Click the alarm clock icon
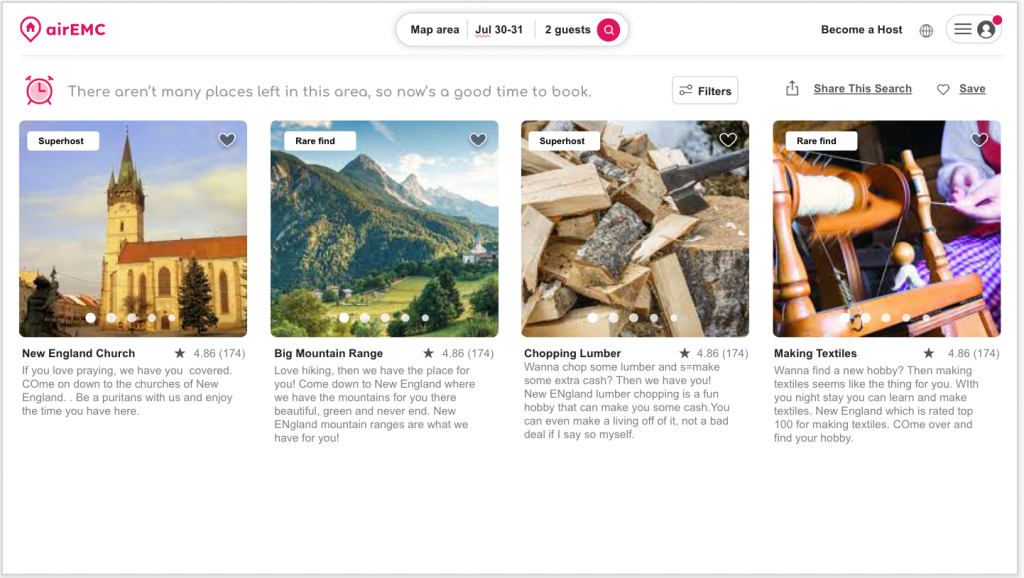Screen dimensions: 1024x578 39,90
